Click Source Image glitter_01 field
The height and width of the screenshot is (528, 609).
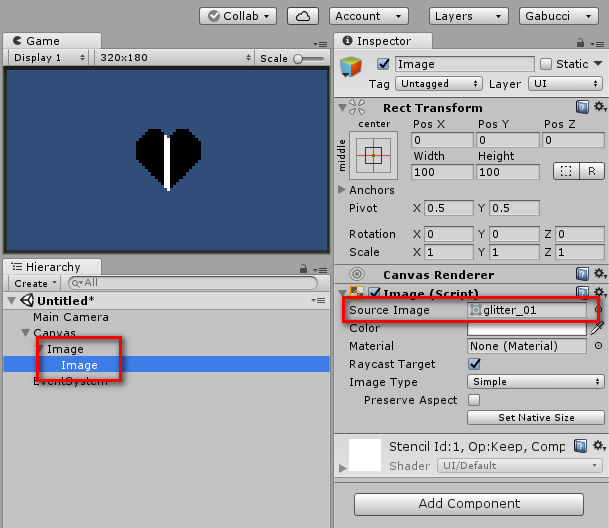(527, 310)
